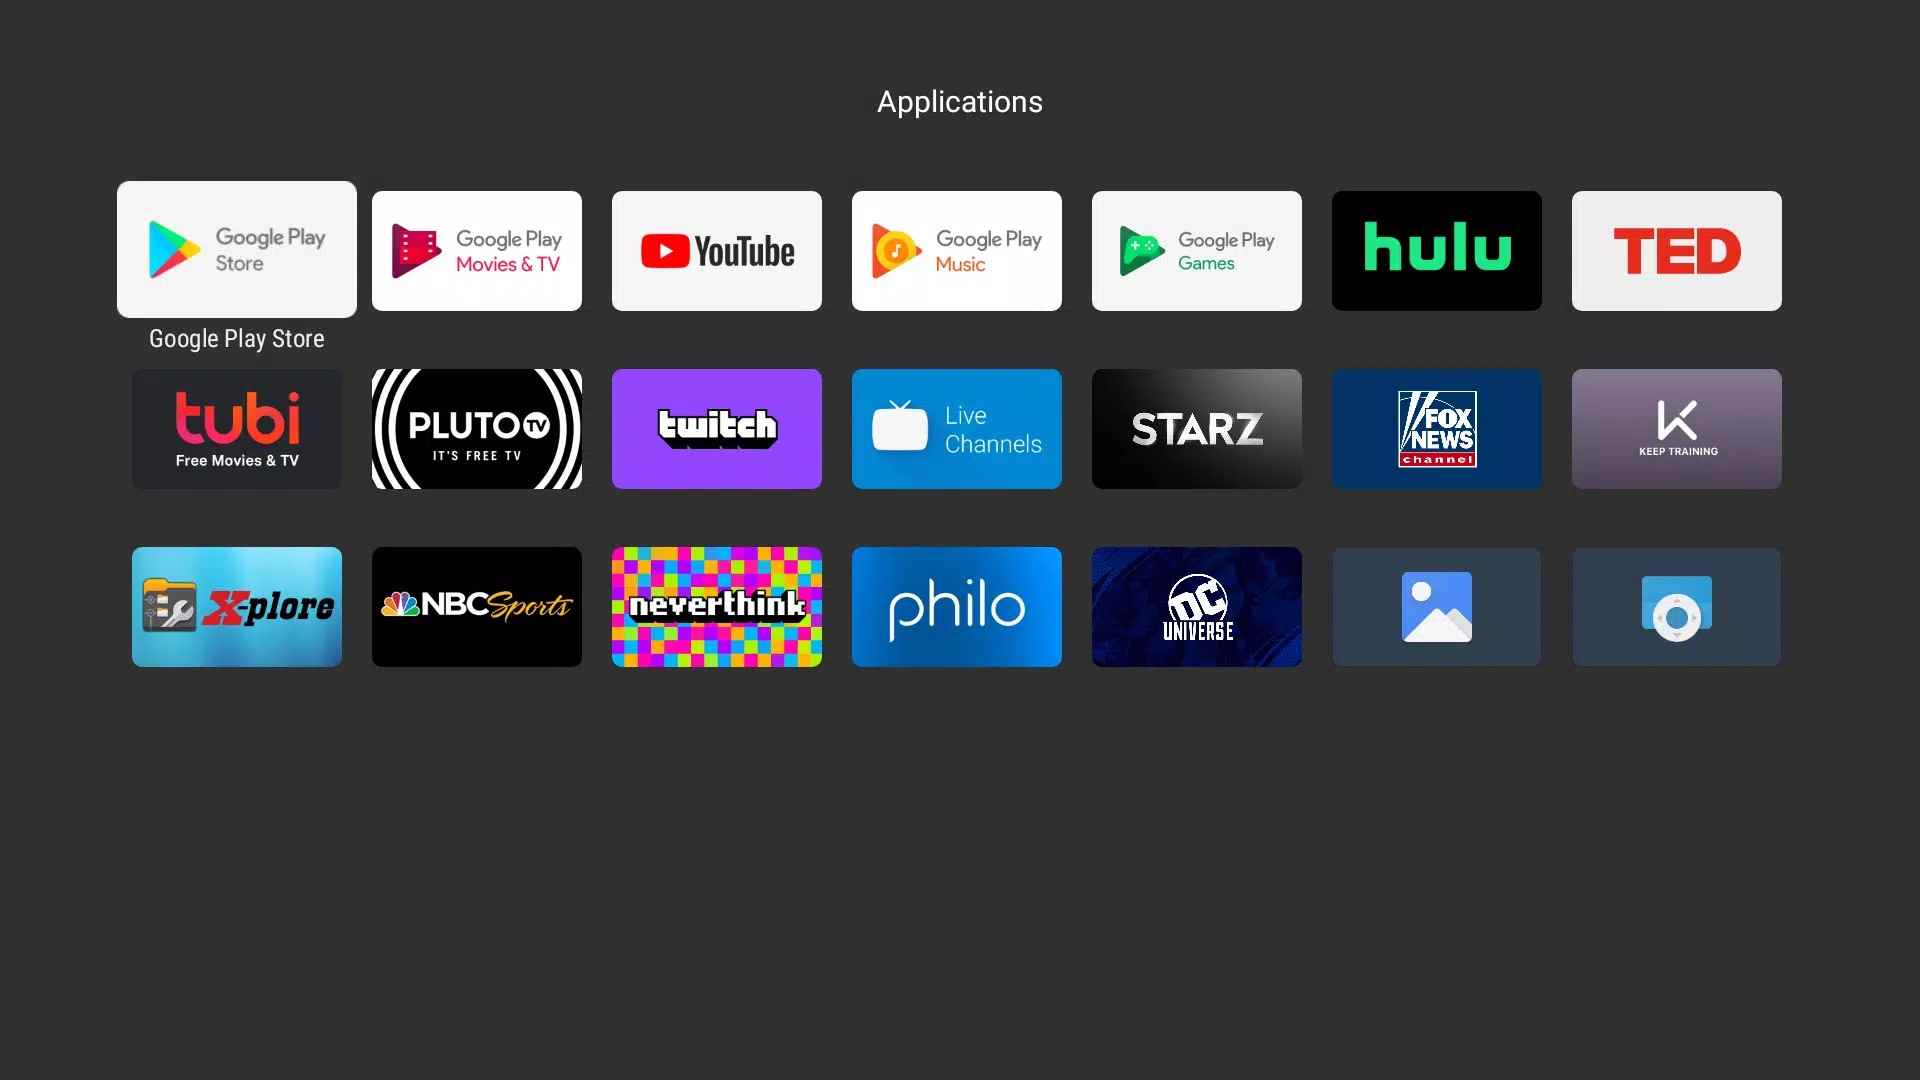Open Google Play Games app
Viewport: 1920px width, 1080px height.
(1196, 251)
